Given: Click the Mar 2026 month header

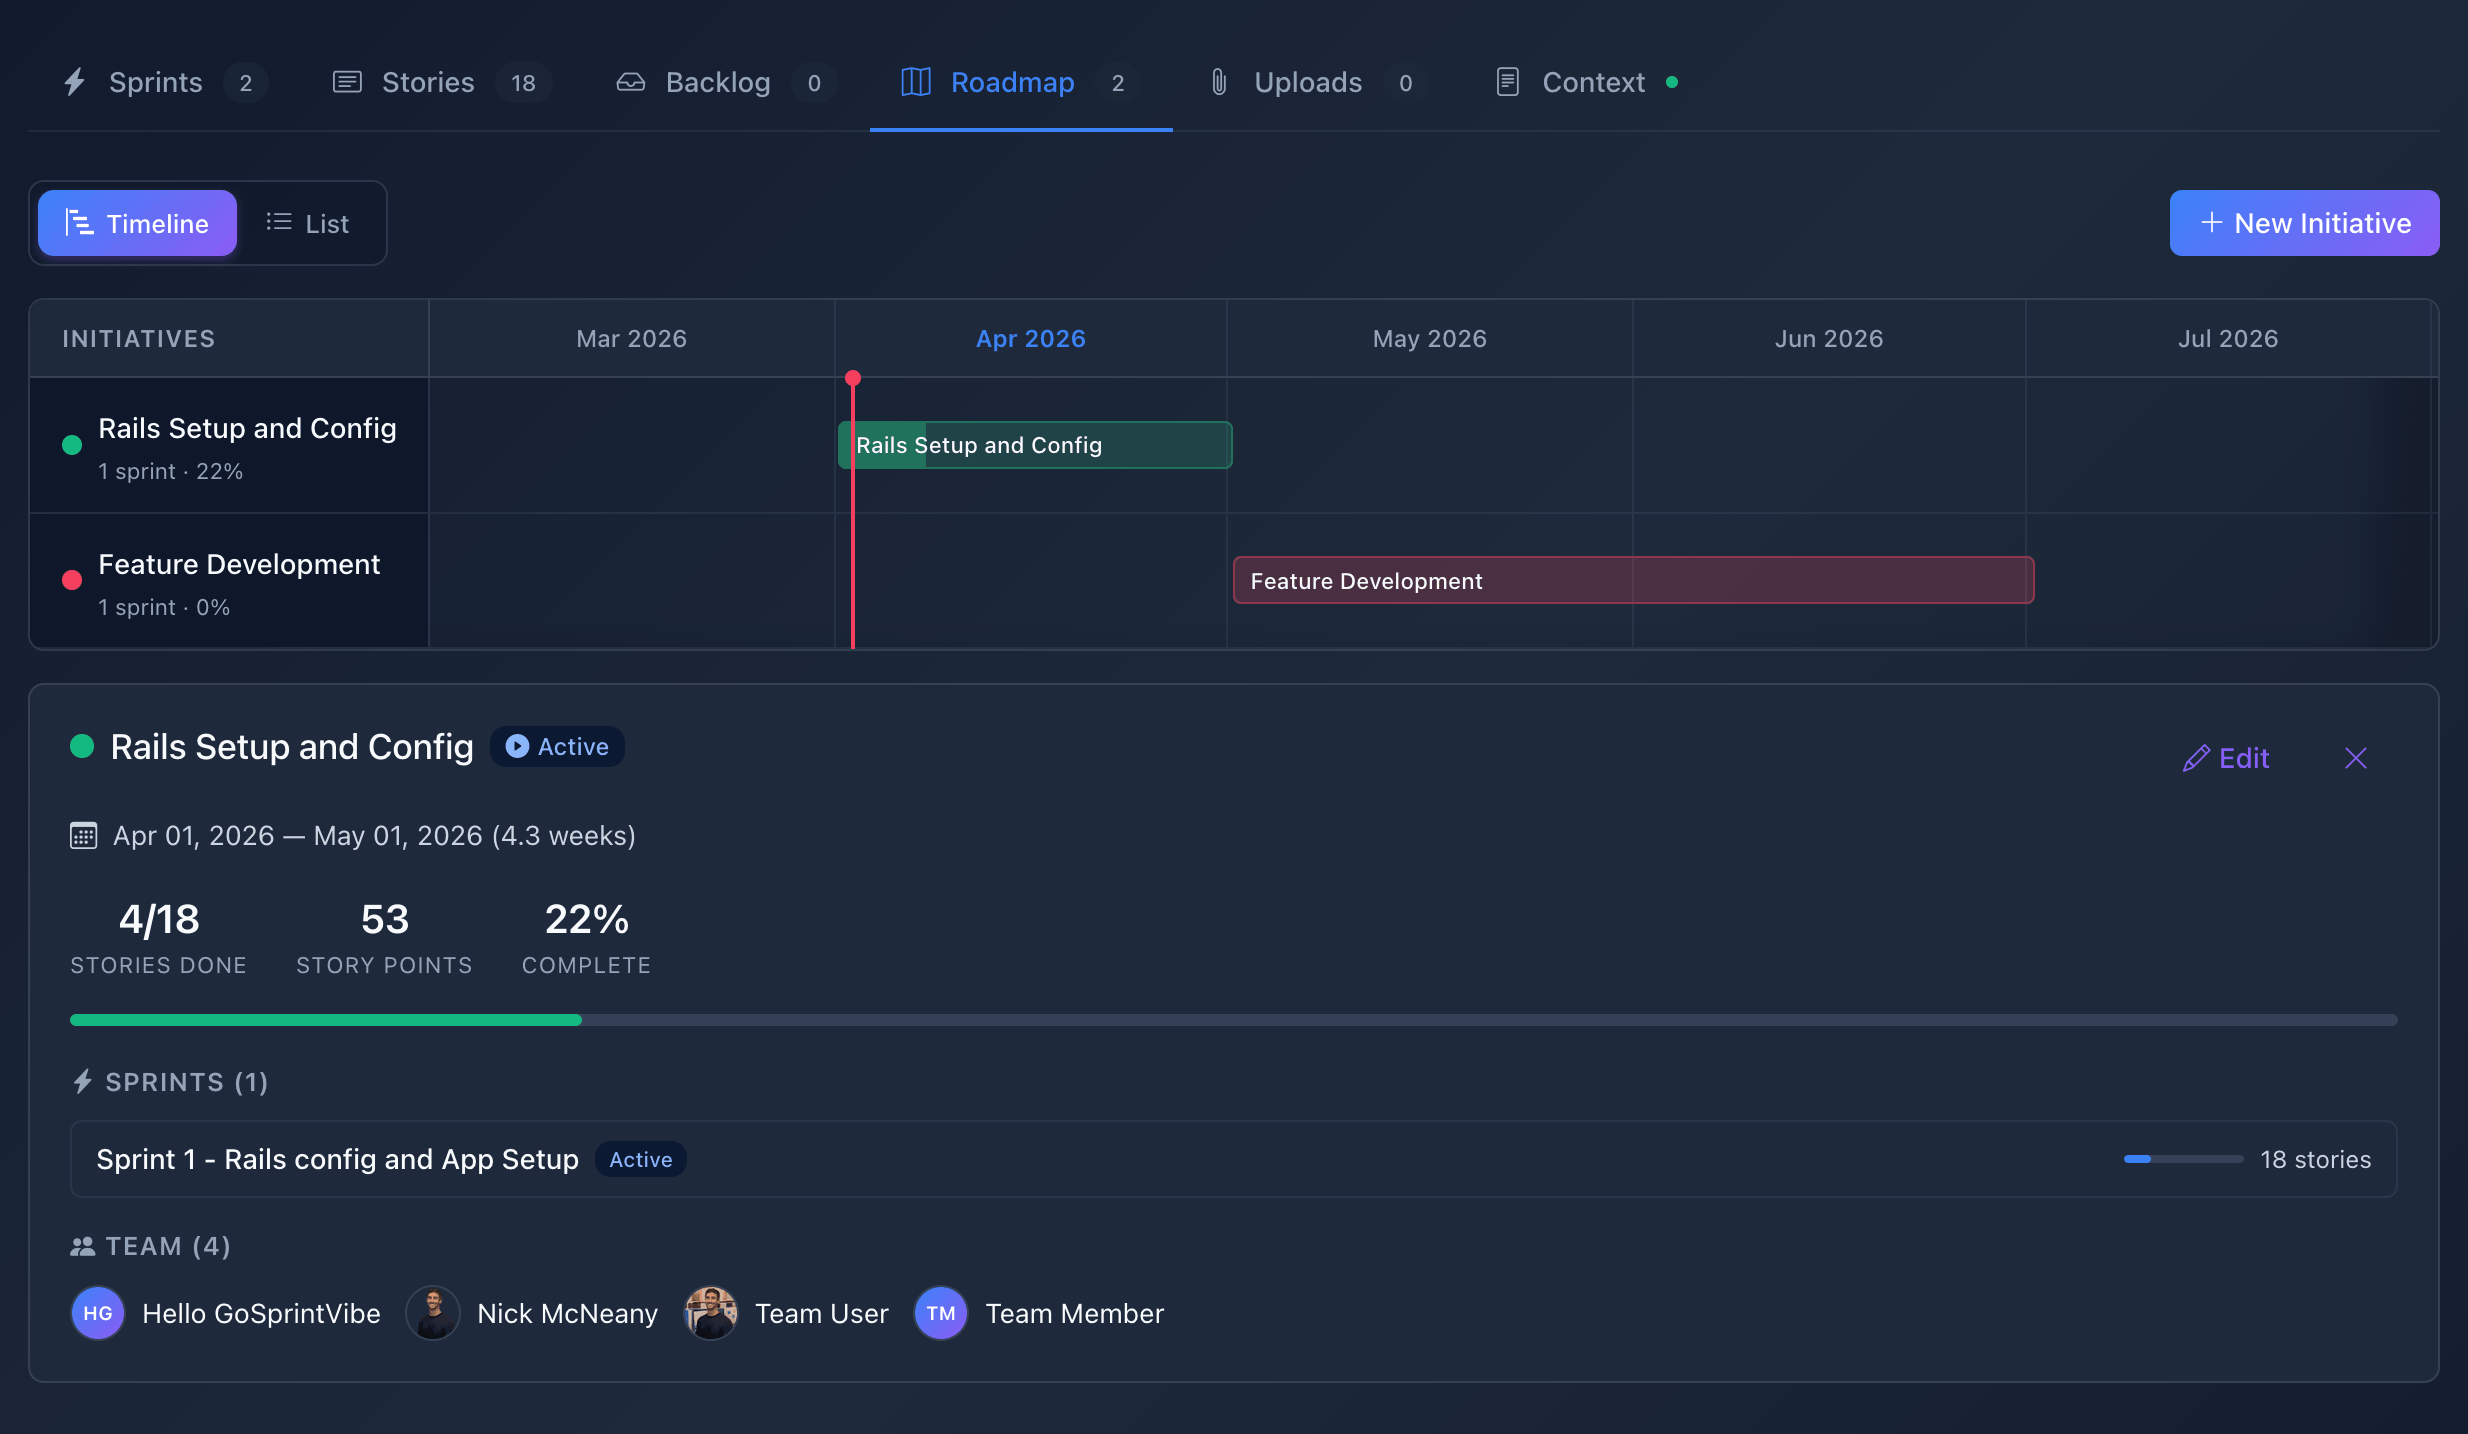Looking at the screenshot, I should click(x=632, y=339).
